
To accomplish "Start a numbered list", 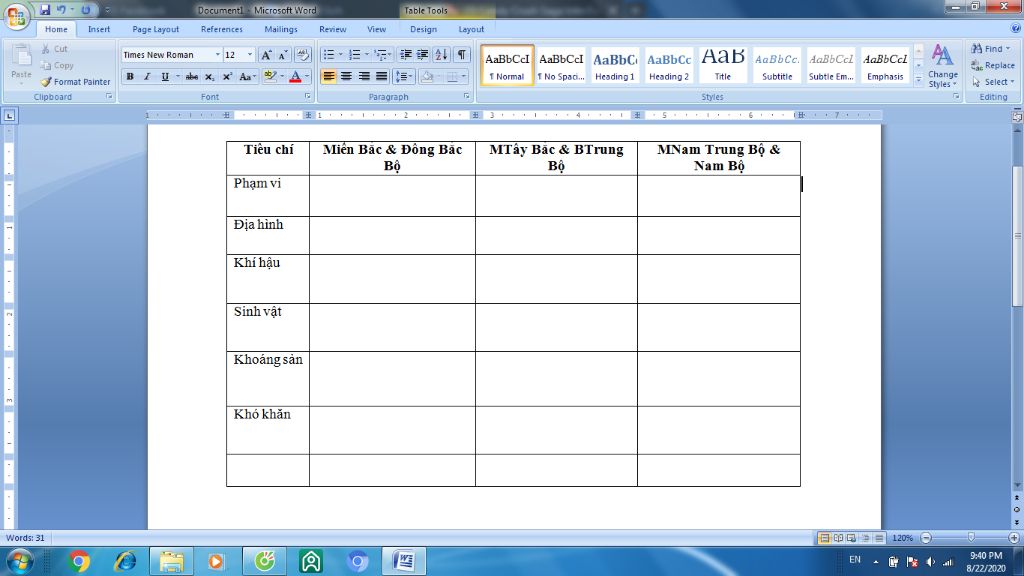I will tap(355, 55).
